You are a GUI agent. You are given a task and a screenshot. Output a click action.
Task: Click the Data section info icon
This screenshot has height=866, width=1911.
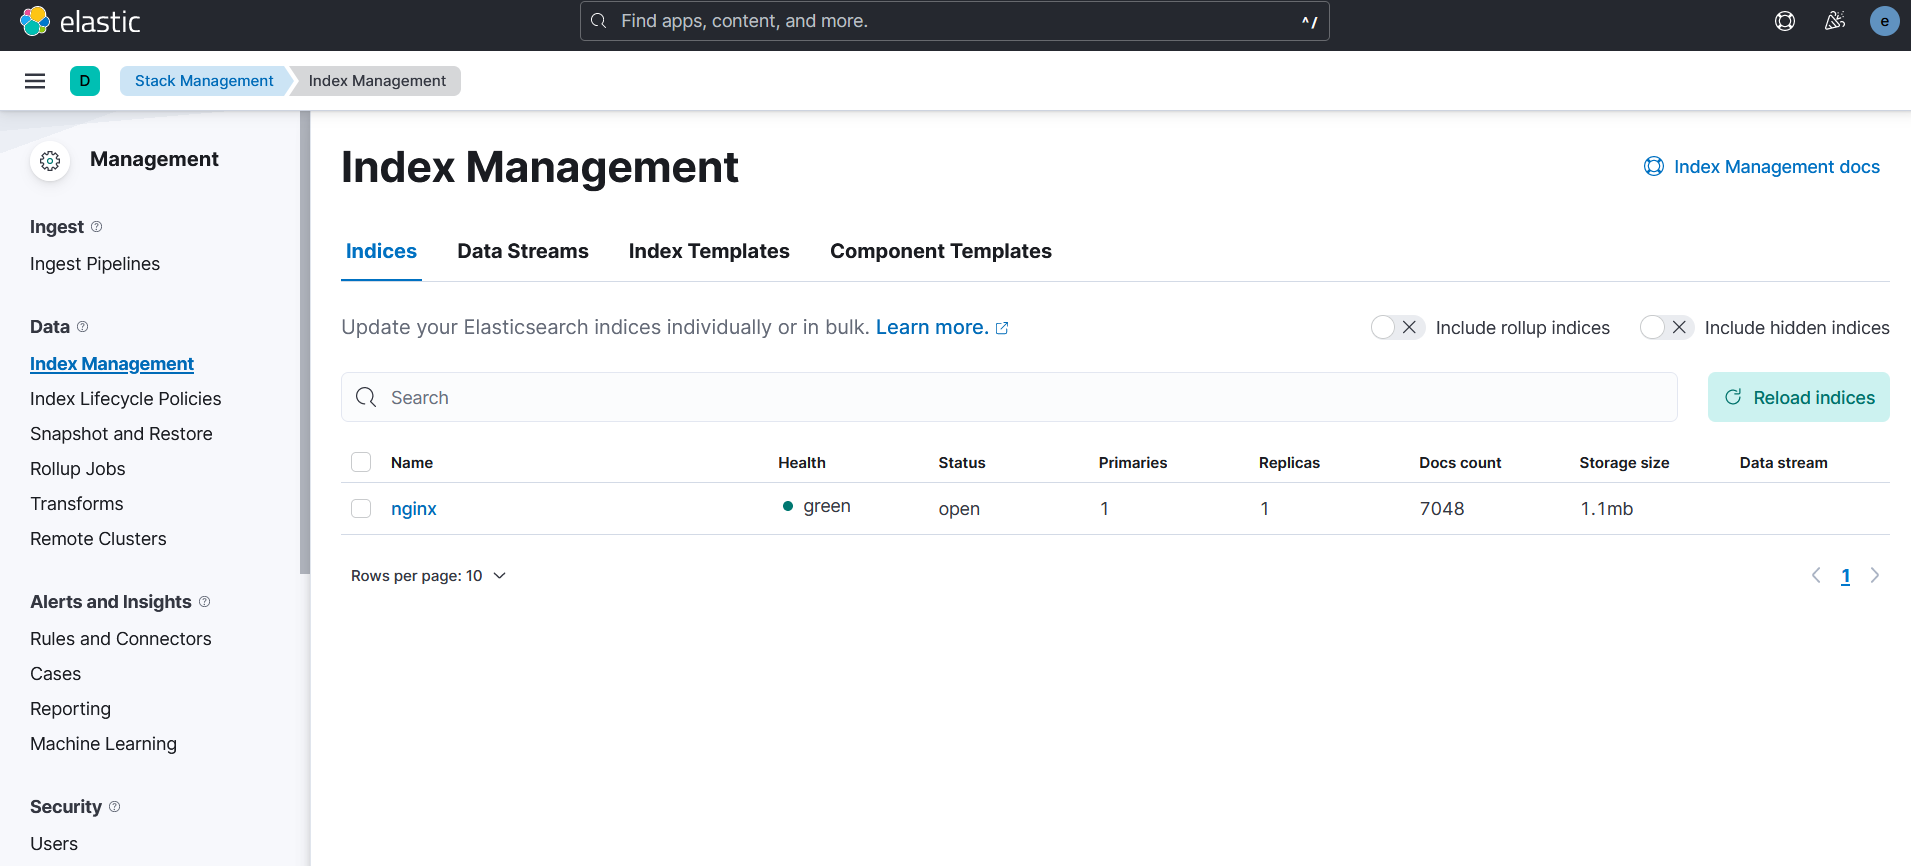tap(83, 327)
